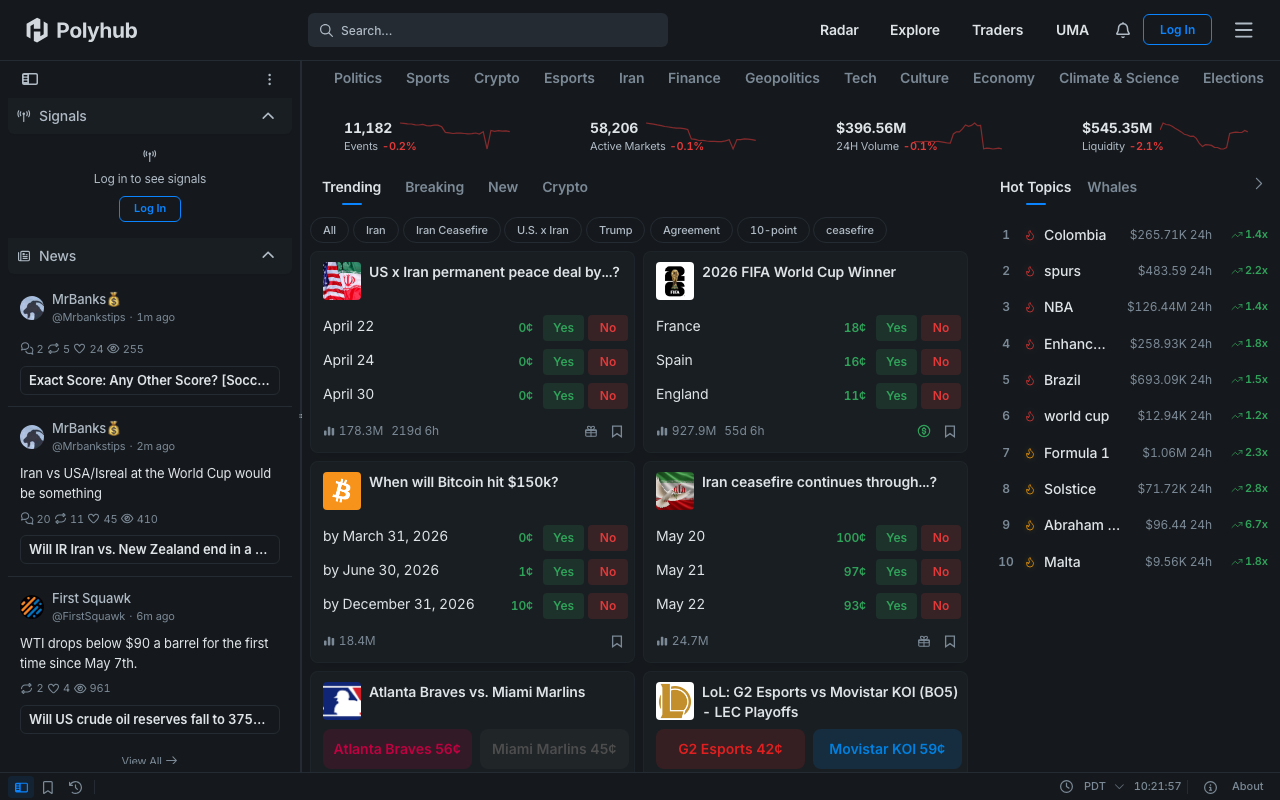Open the Geopolitics category

click(782, 78)
